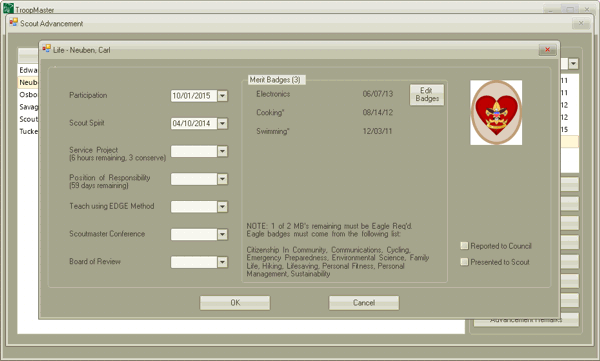Click the empty Scoutmaster Conference date field

click(194, 234)
